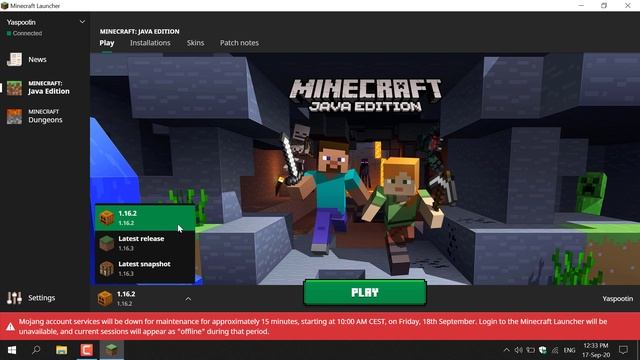Open the orange Camtasia taskbar app
Viewport: 640px width, 360px height.
[x=87, y=350]
